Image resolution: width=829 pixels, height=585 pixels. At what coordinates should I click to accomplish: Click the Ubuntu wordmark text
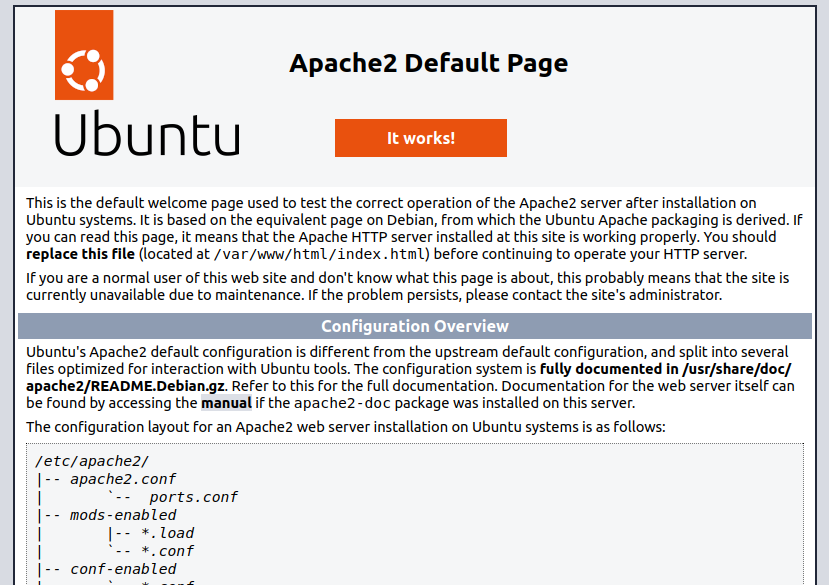click(x=146, y=134)
